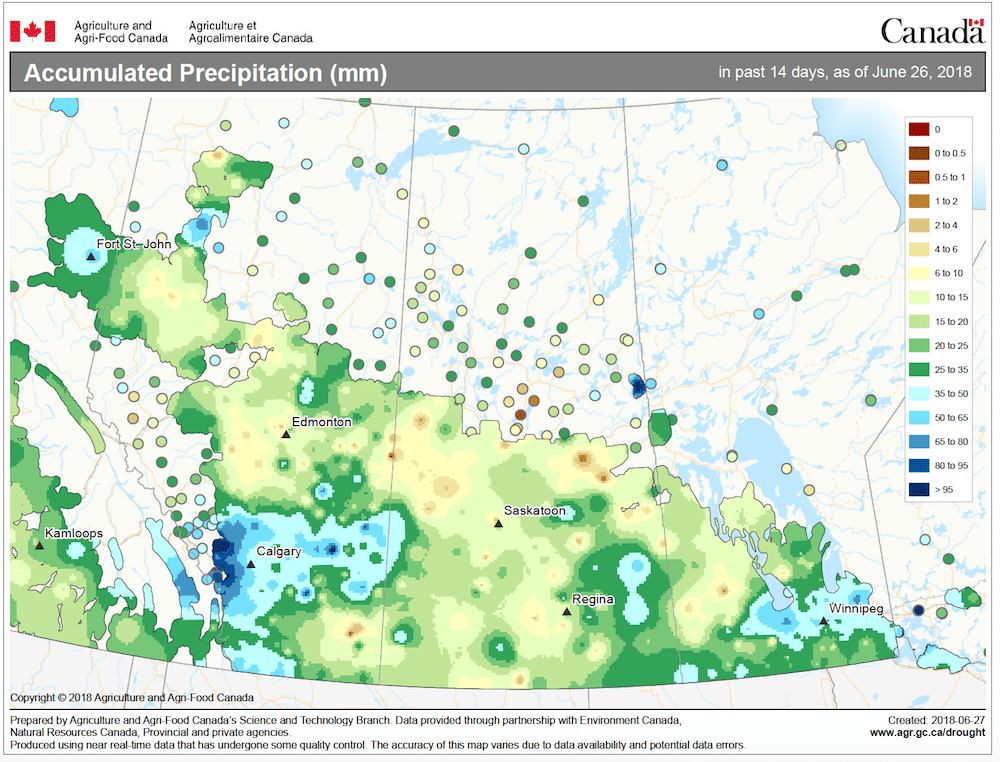Click the 50 to 65 legend swatch
The height and width of the screenshot is (762, 1000).
click(x=919, y=418)
